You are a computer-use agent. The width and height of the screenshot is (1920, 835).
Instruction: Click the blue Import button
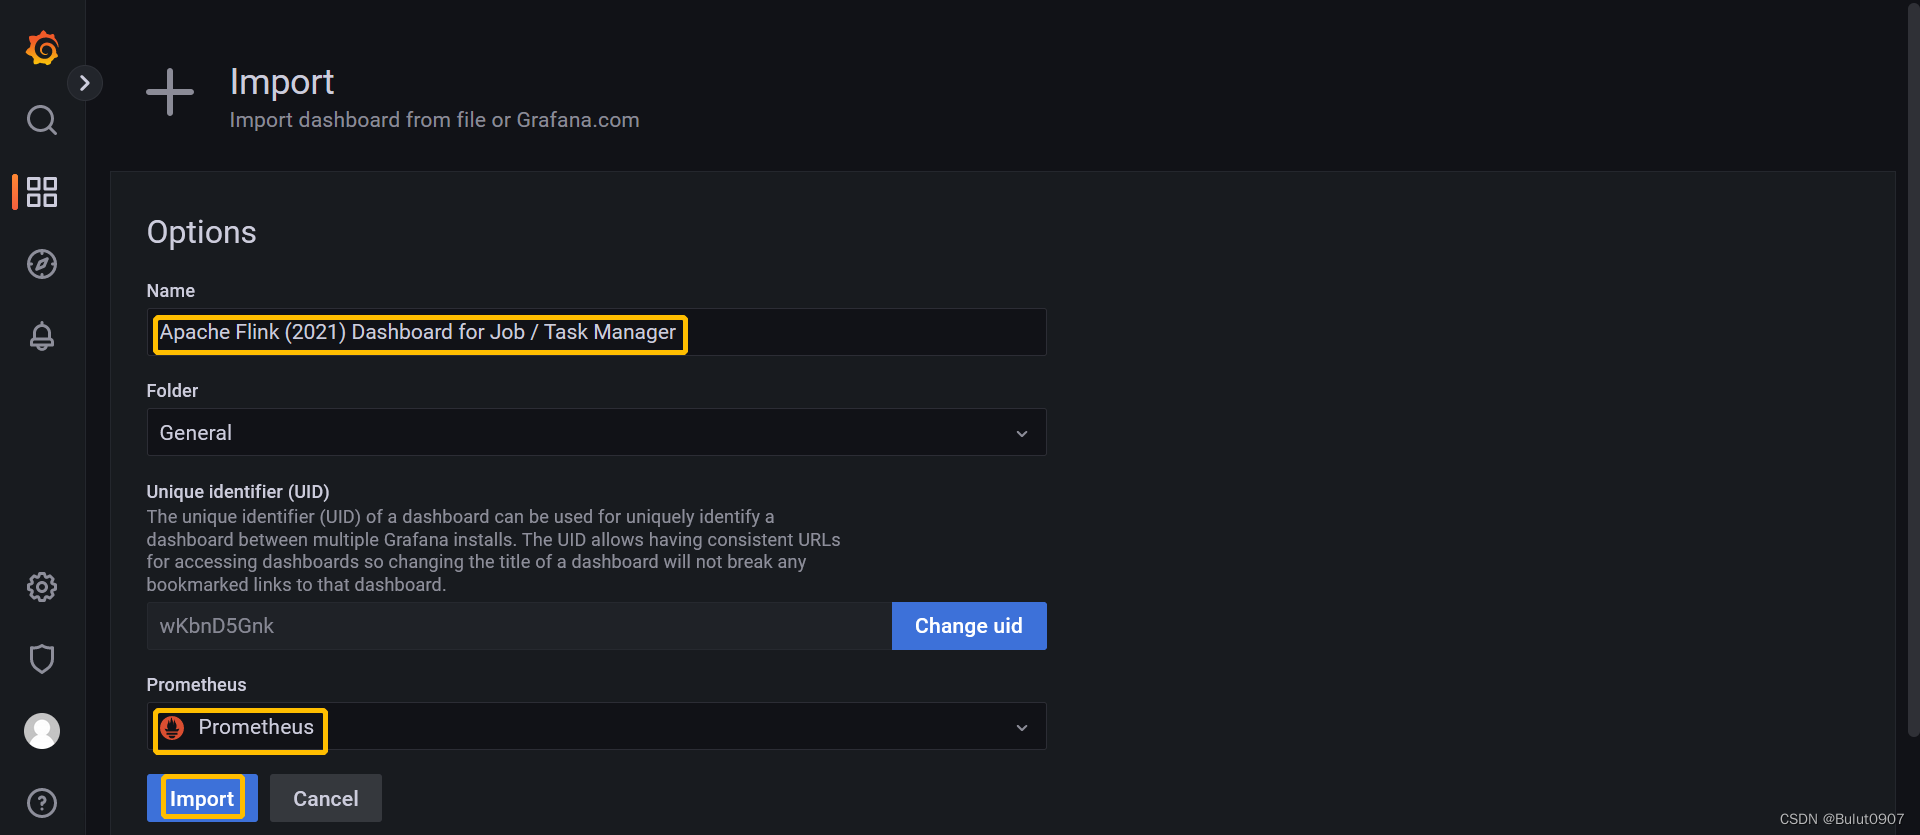[x=202, y=798]
